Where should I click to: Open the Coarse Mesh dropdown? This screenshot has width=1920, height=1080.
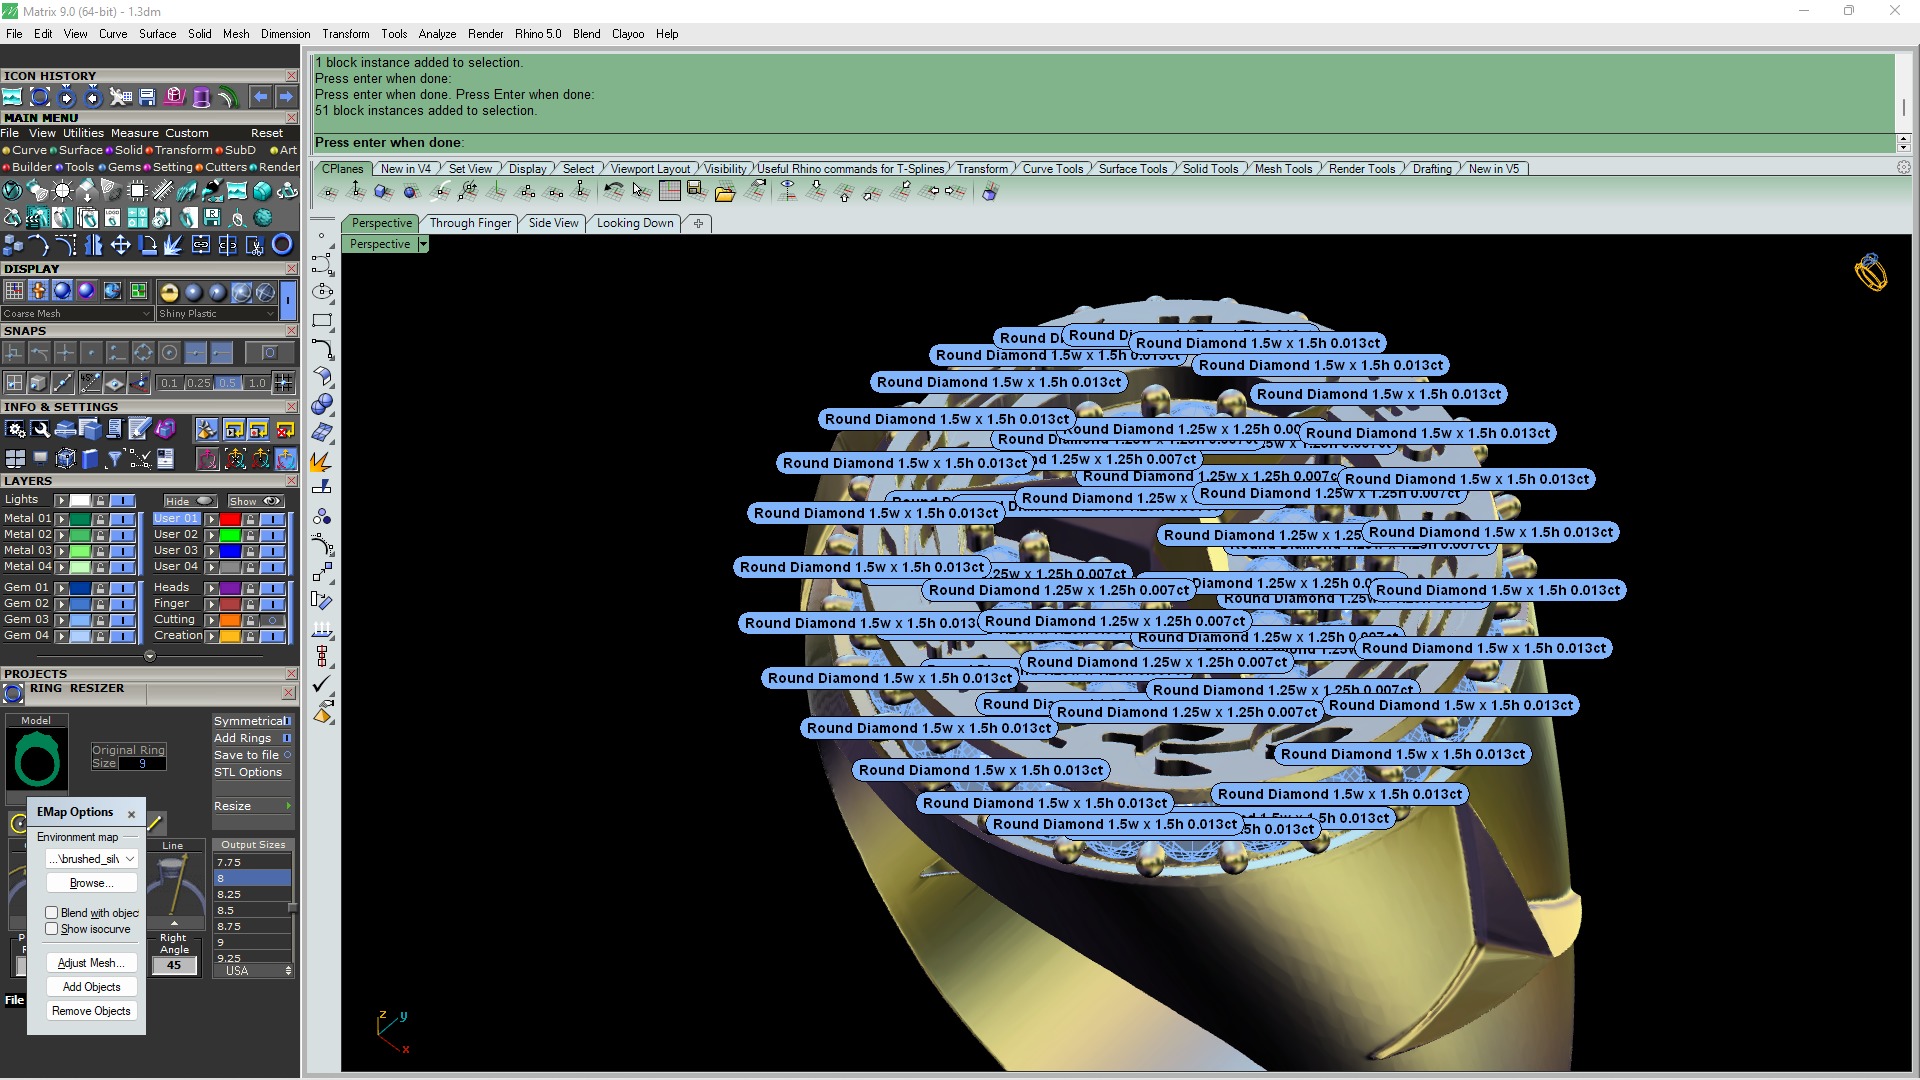(x=76, y=314)
